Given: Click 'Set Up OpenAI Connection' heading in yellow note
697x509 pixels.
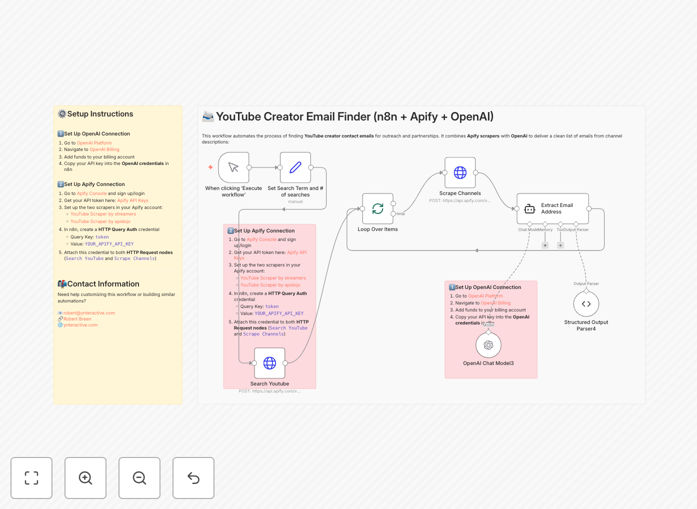Looking at the screenshot, I should [x=97, y=133].
